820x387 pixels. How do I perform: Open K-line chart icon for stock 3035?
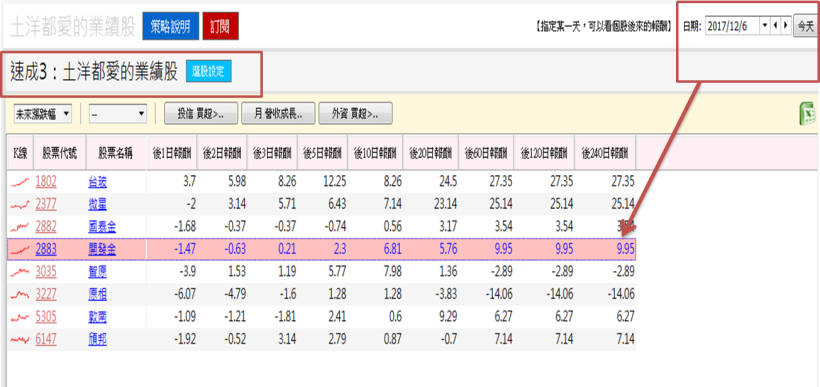pyautogui.click(x=20, y=272)
